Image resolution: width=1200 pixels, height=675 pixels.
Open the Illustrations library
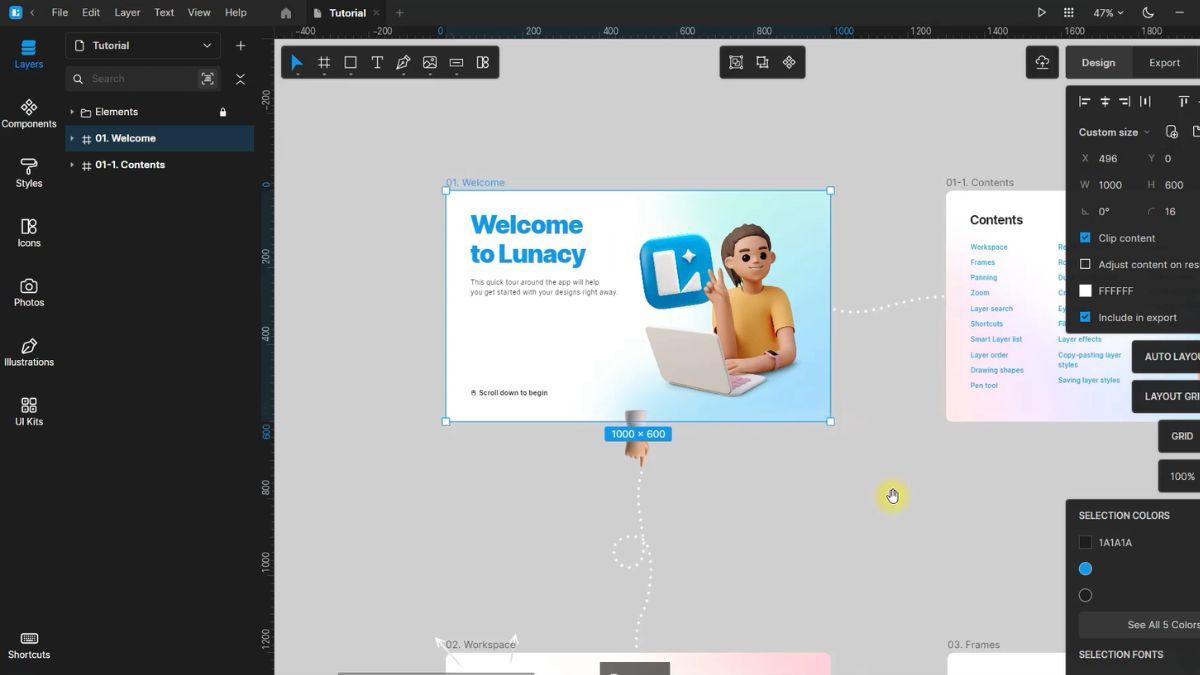pyautogui.click(x=29, y=352)
